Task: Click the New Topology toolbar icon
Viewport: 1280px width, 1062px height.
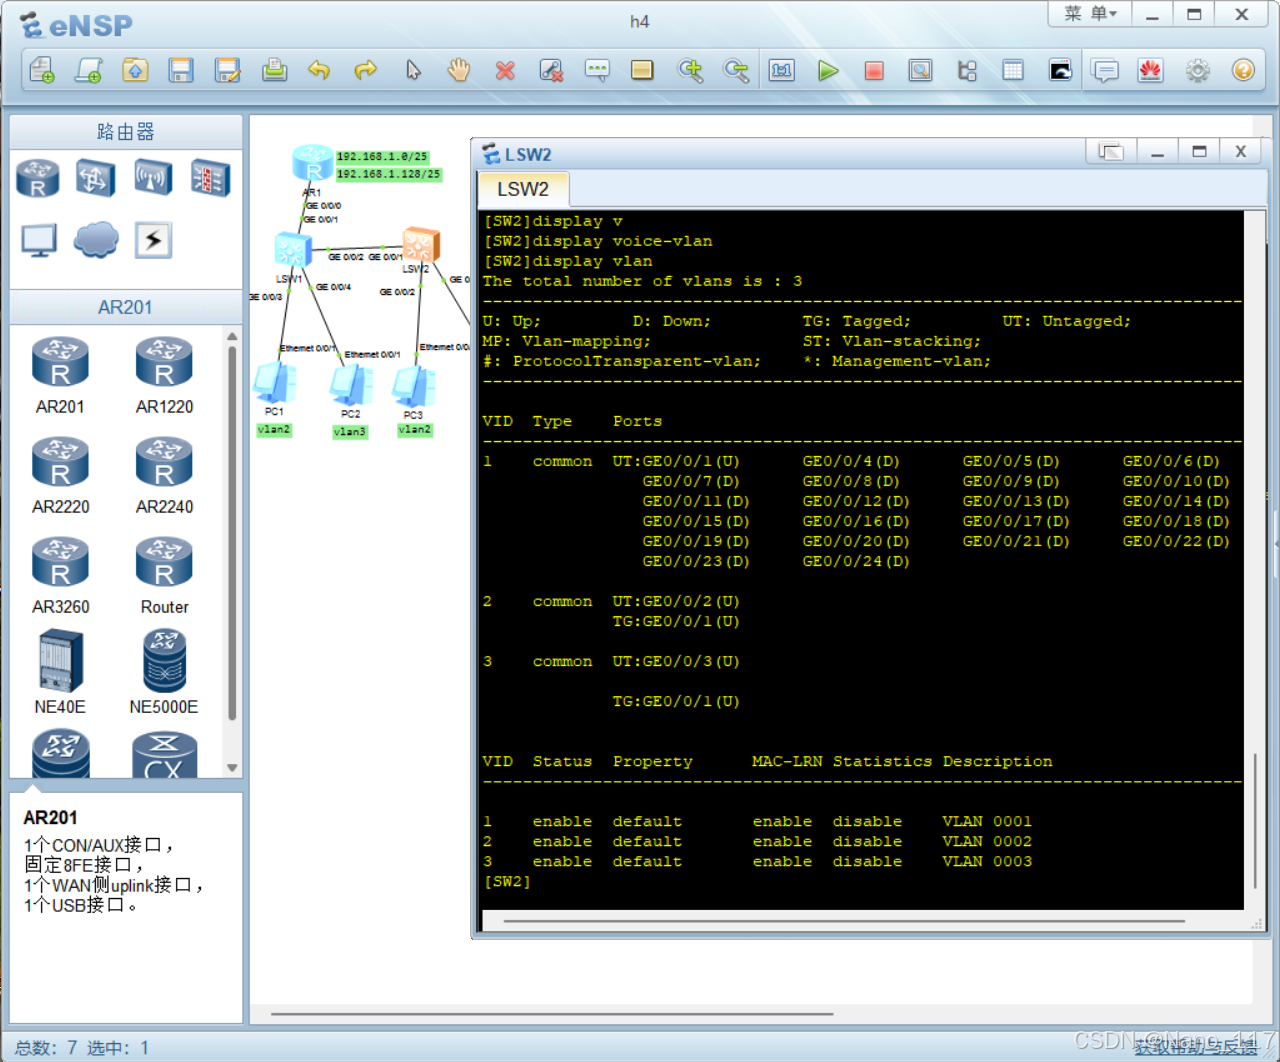Action: pyautogui.click(x=42, y=70)
